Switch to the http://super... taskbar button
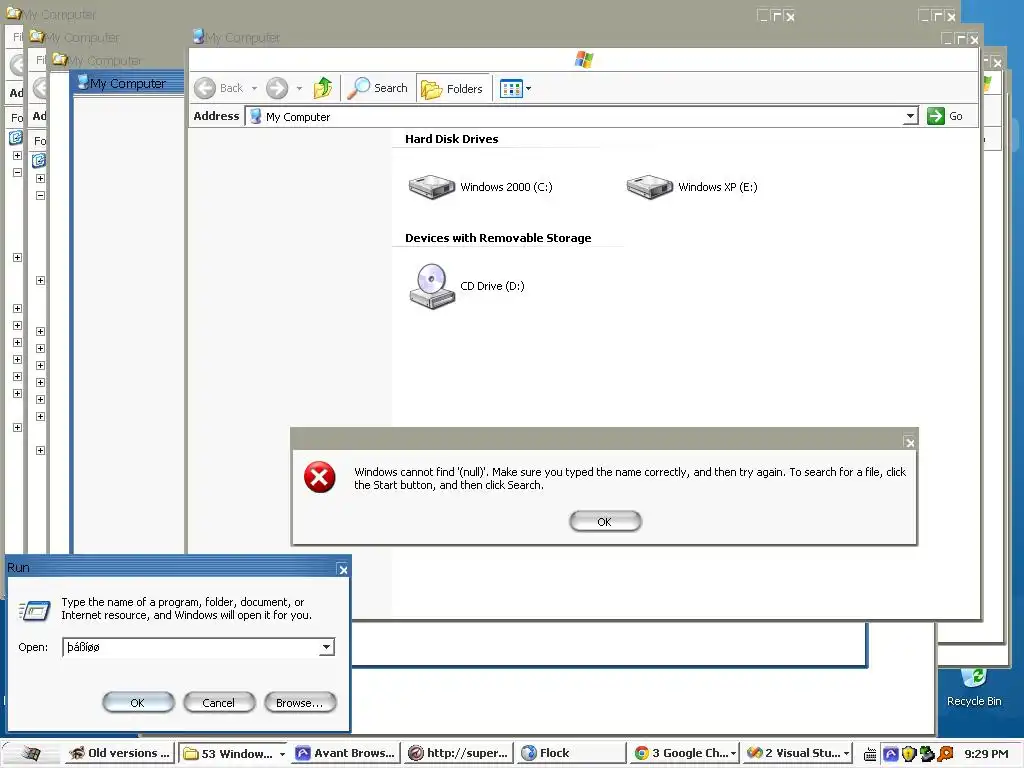The height and width of the screenshot is (768, 1024). click(458, 754)
